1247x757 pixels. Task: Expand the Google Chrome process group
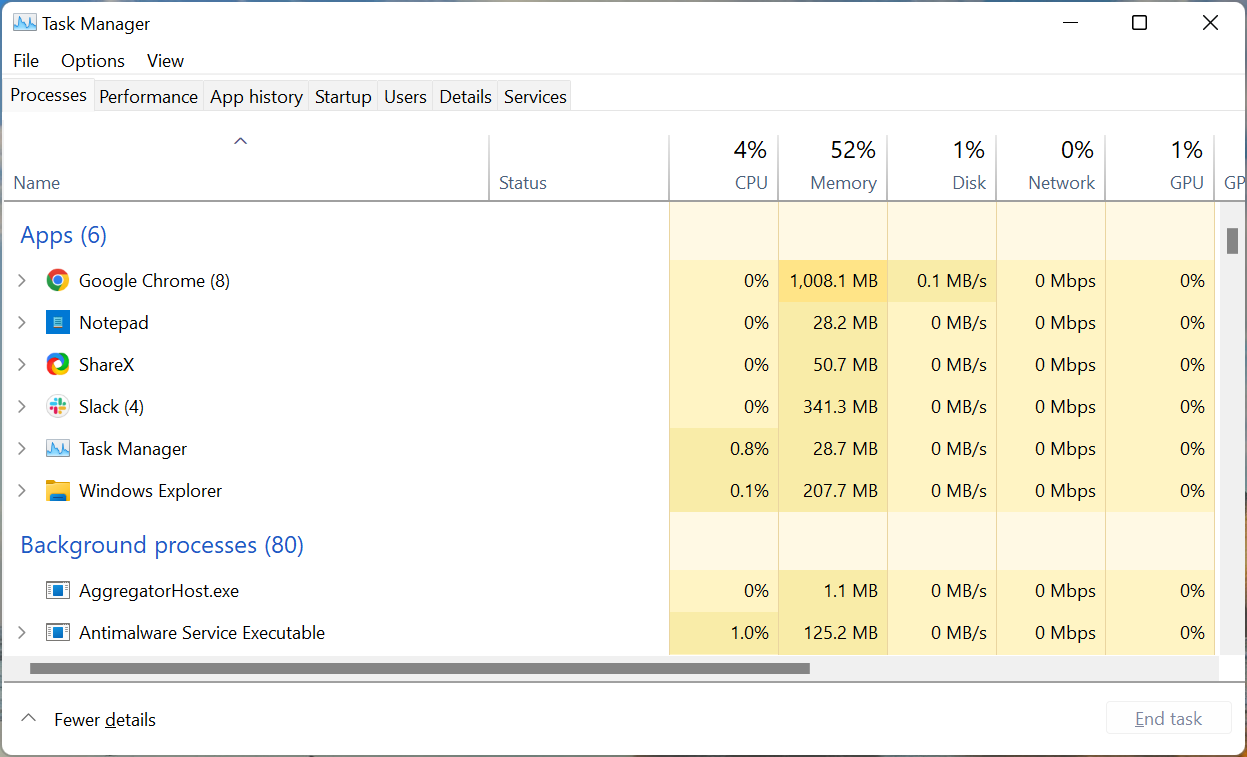click(x=22, y=280)
